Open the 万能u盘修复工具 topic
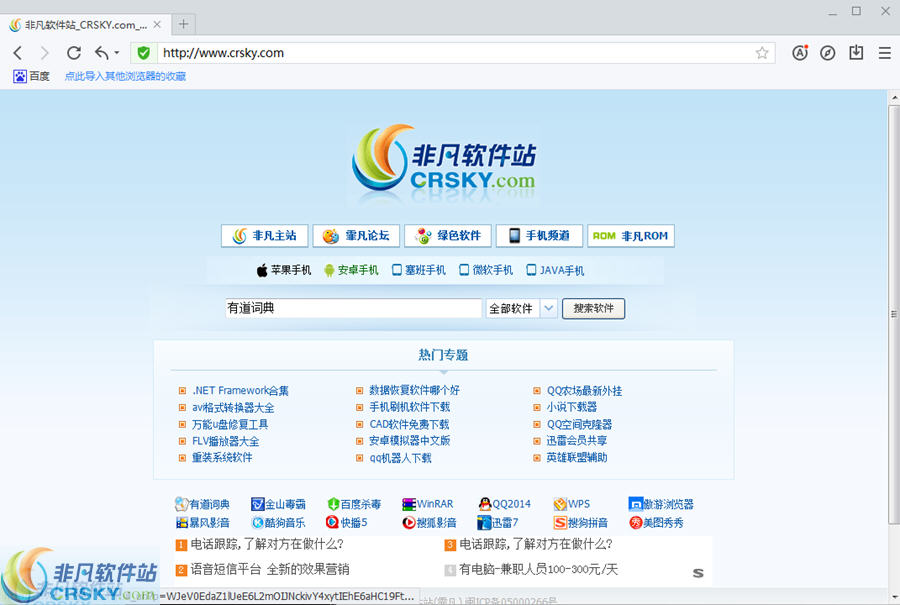900x605 pixels. click(x=230, y=424)
